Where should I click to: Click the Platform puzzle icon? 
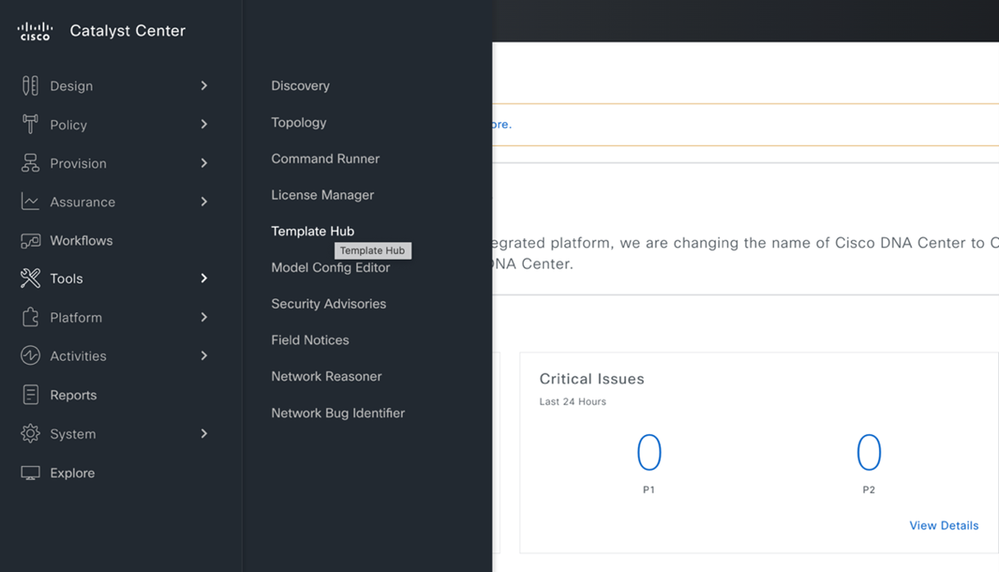click(30, 317)
